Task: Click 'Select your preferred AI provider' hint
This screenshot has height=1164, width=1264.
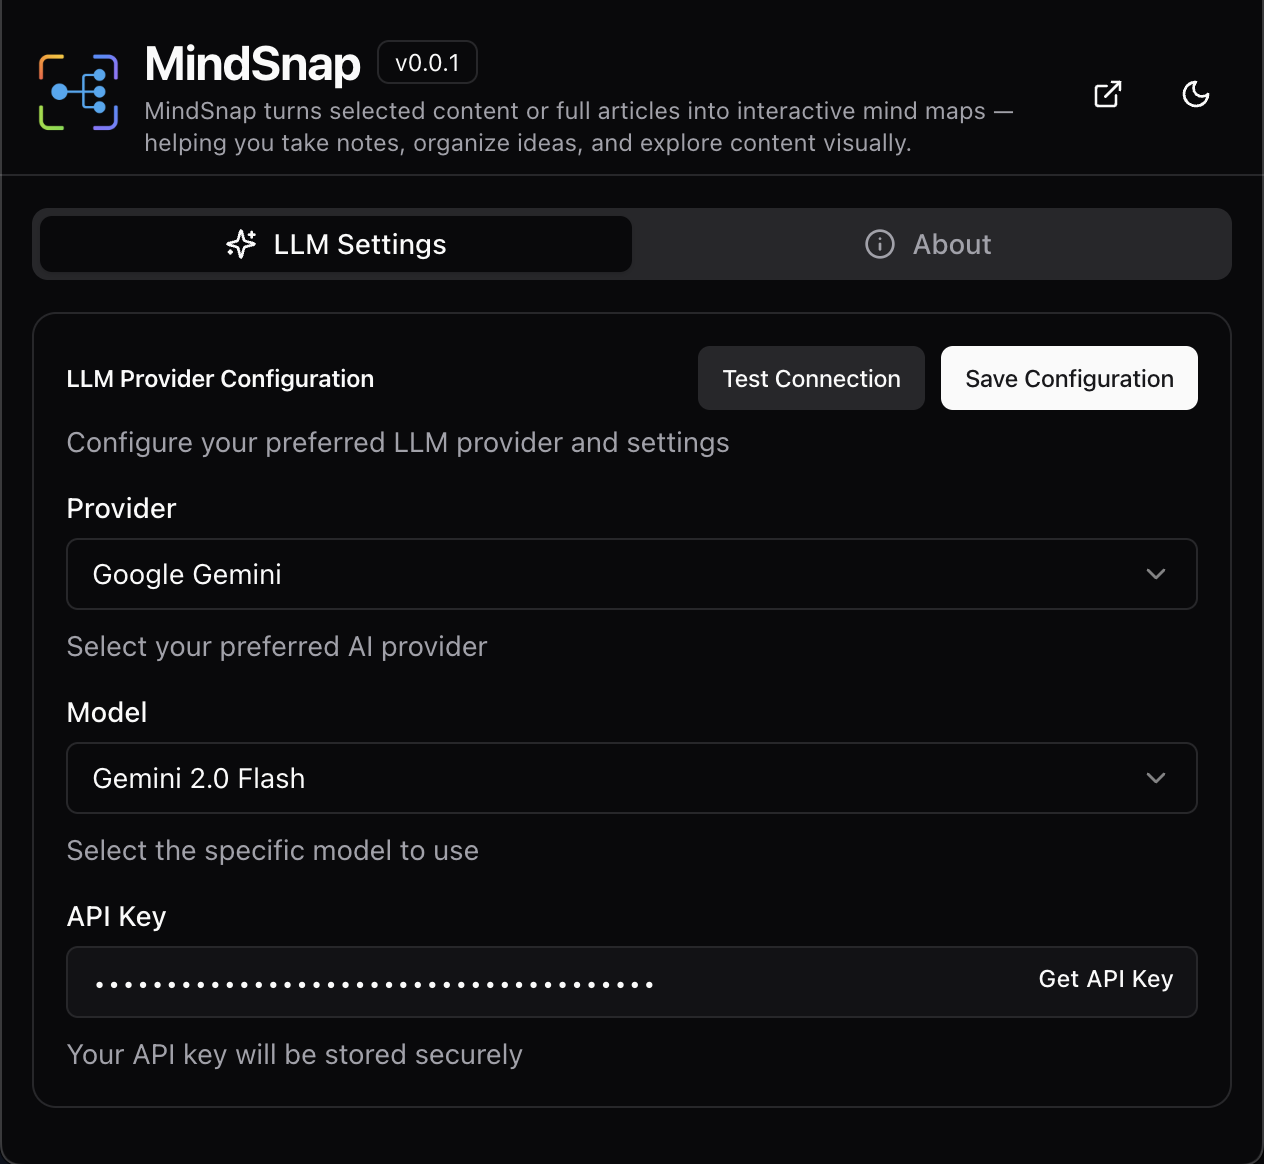Action: tap(277, 647)
